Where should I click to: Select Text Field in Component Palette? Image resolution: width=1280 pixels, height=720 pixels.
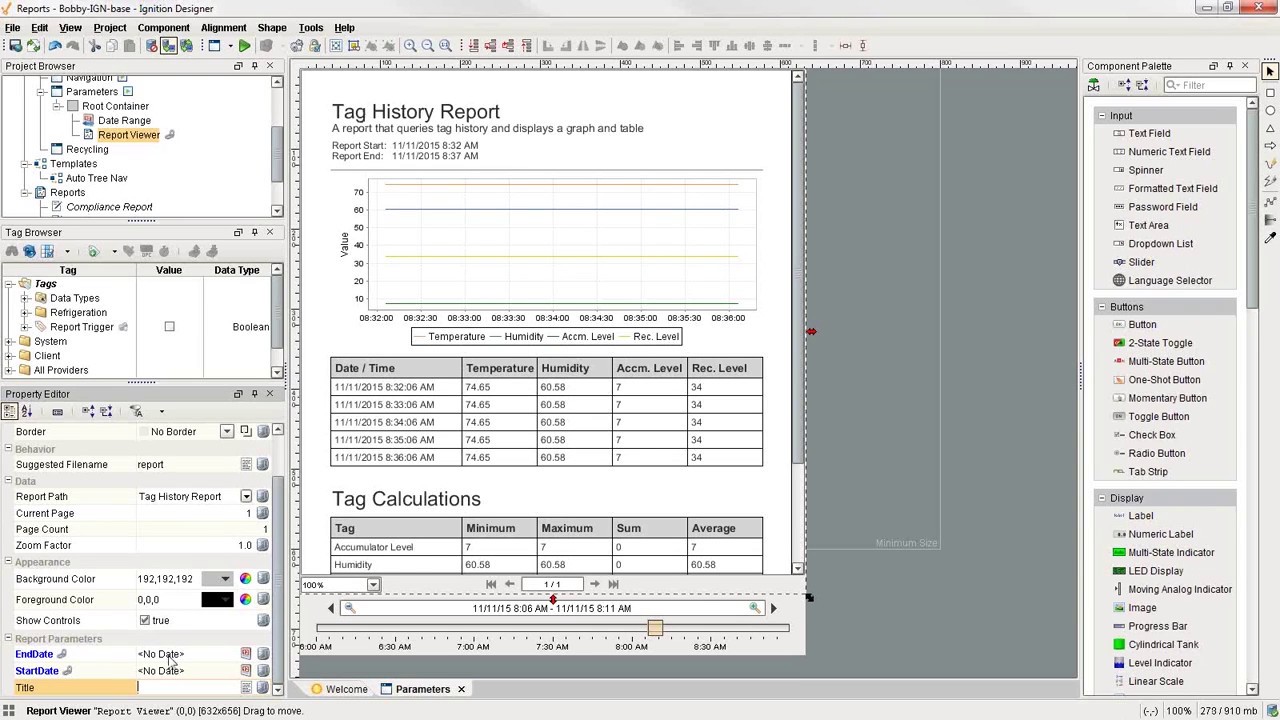[x=1149, y=134]
